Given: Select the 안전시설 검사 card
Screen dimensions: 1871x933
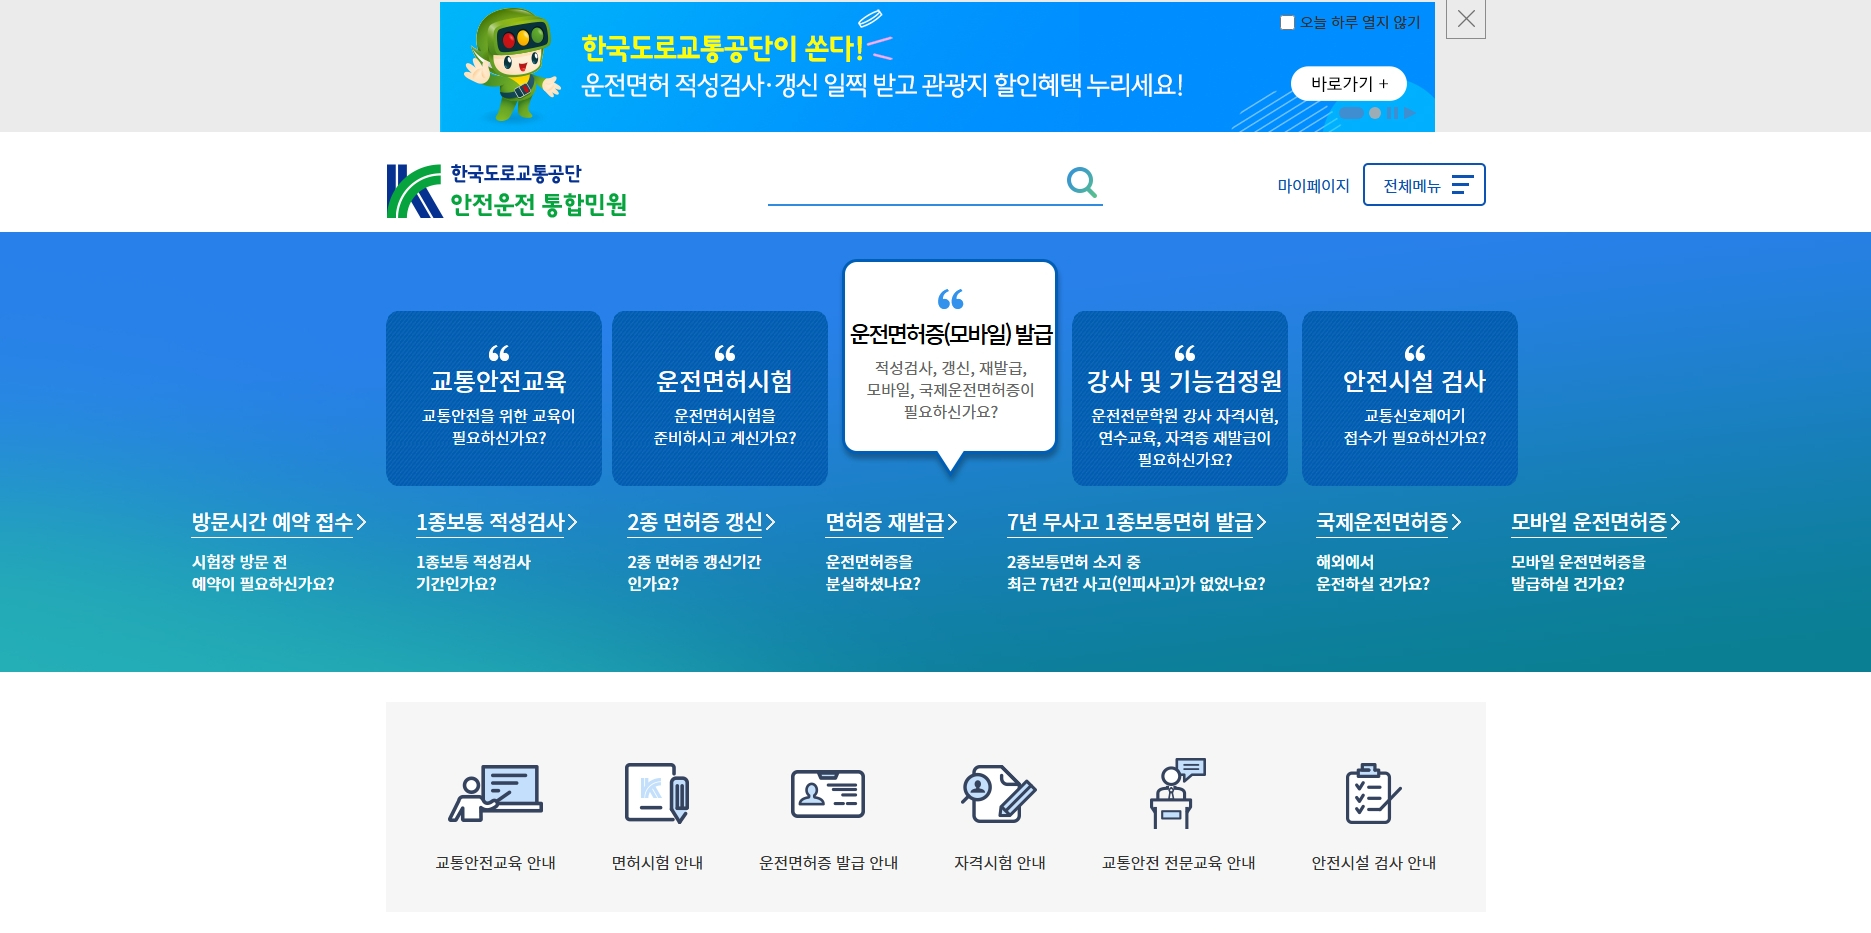Looking at the screenshot, I should (x=1410, y=398).
